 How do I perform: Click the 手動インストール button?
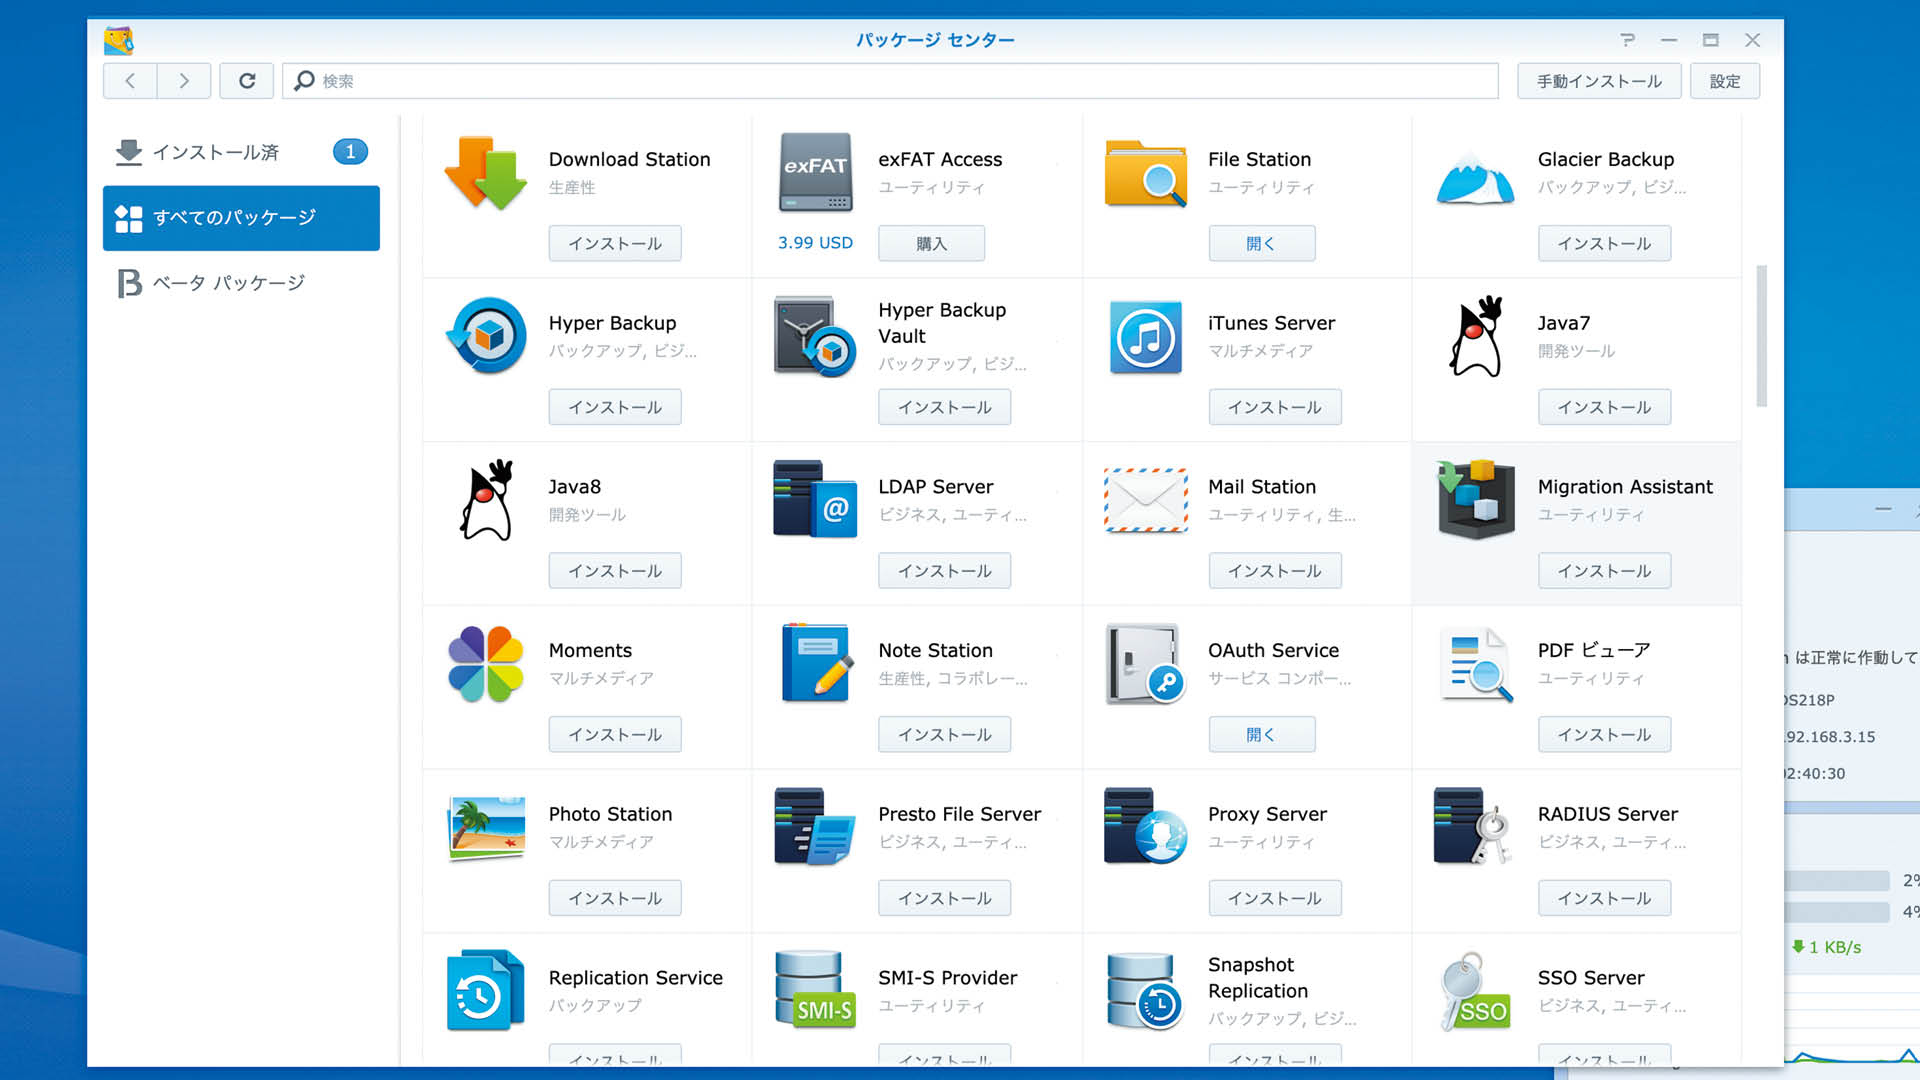tap(1599, 81)
